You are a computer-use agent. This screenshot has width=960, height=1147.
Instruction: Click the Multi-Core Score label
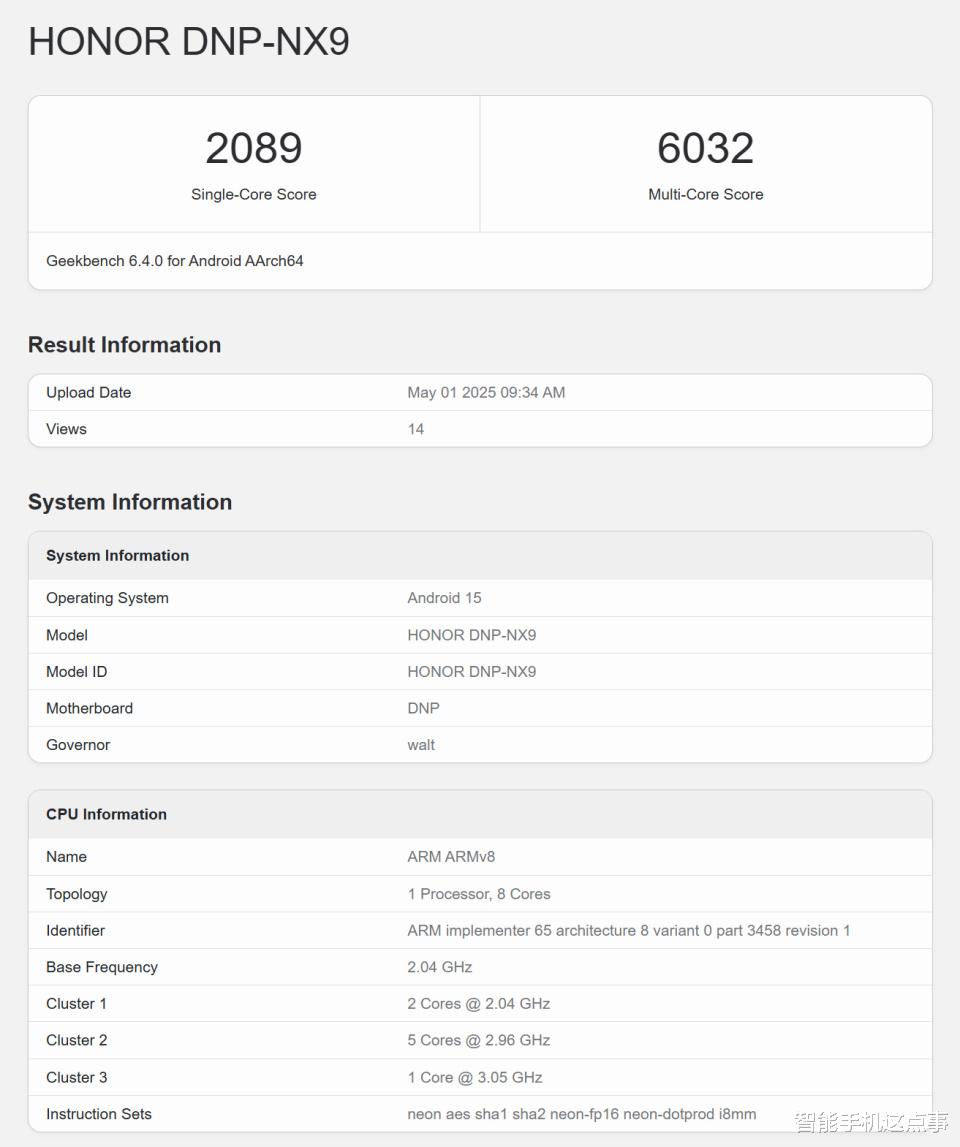(x=705, y=195)
